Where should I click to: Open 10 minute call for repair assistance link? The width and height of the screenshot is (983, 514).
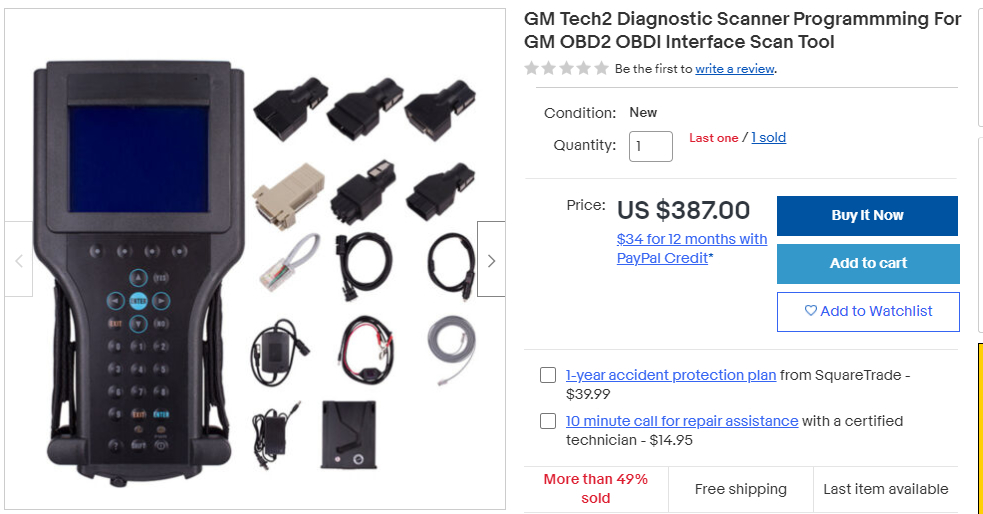(682, 421)
